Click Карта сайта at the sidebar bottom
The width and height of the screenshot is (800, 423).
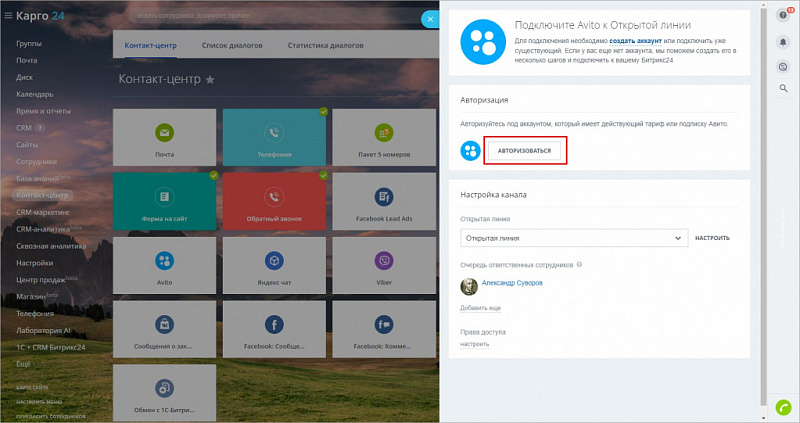click(x=32, y=388)
